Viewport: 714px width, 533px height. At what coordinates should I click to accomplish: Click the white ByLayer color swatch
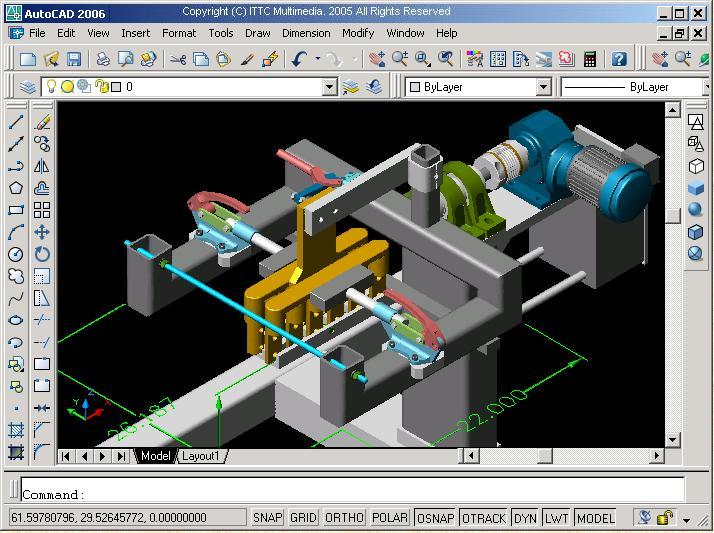[415, 87]
